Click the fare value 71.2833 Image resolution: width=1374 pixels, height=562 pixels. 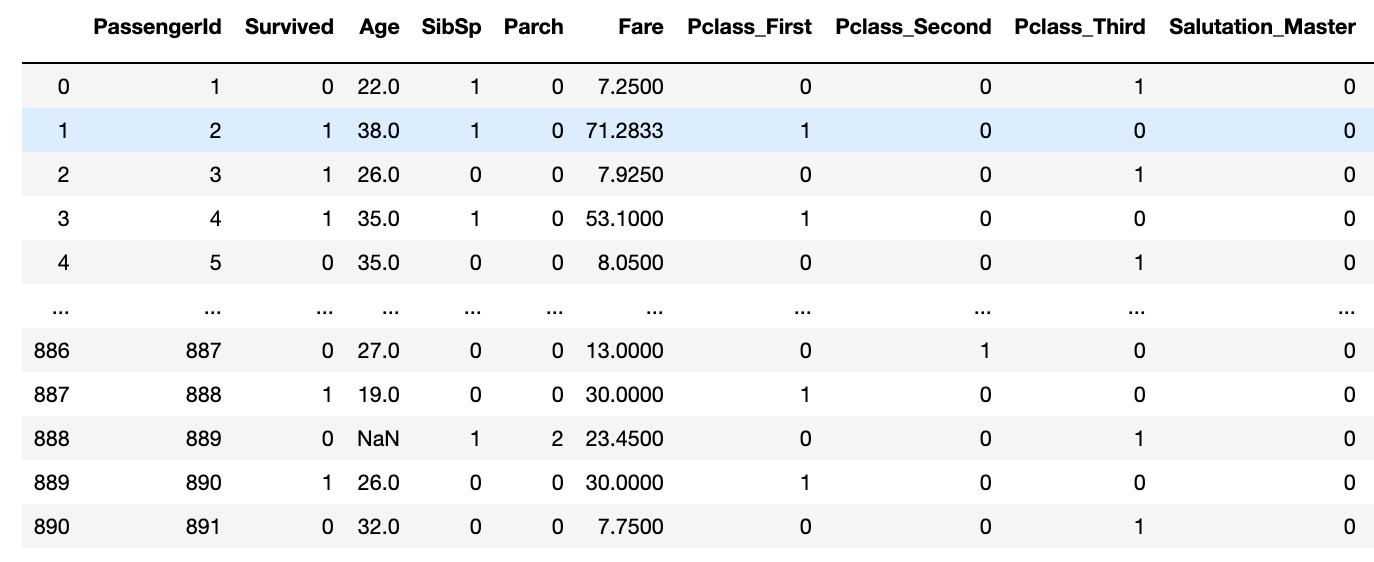point(624,131)
